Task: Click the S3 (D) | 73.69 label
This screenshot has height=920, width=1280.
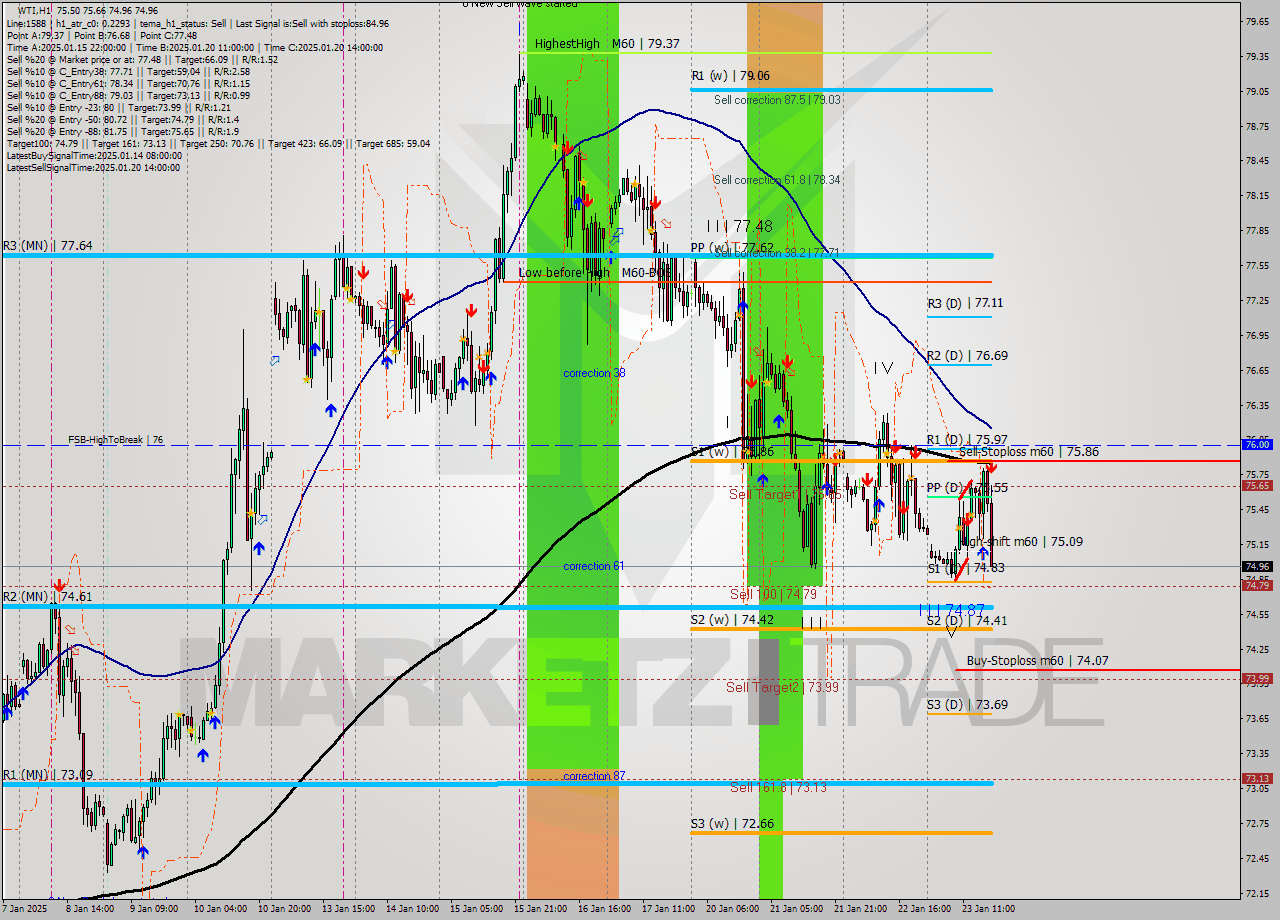Action: coord(967,705)
